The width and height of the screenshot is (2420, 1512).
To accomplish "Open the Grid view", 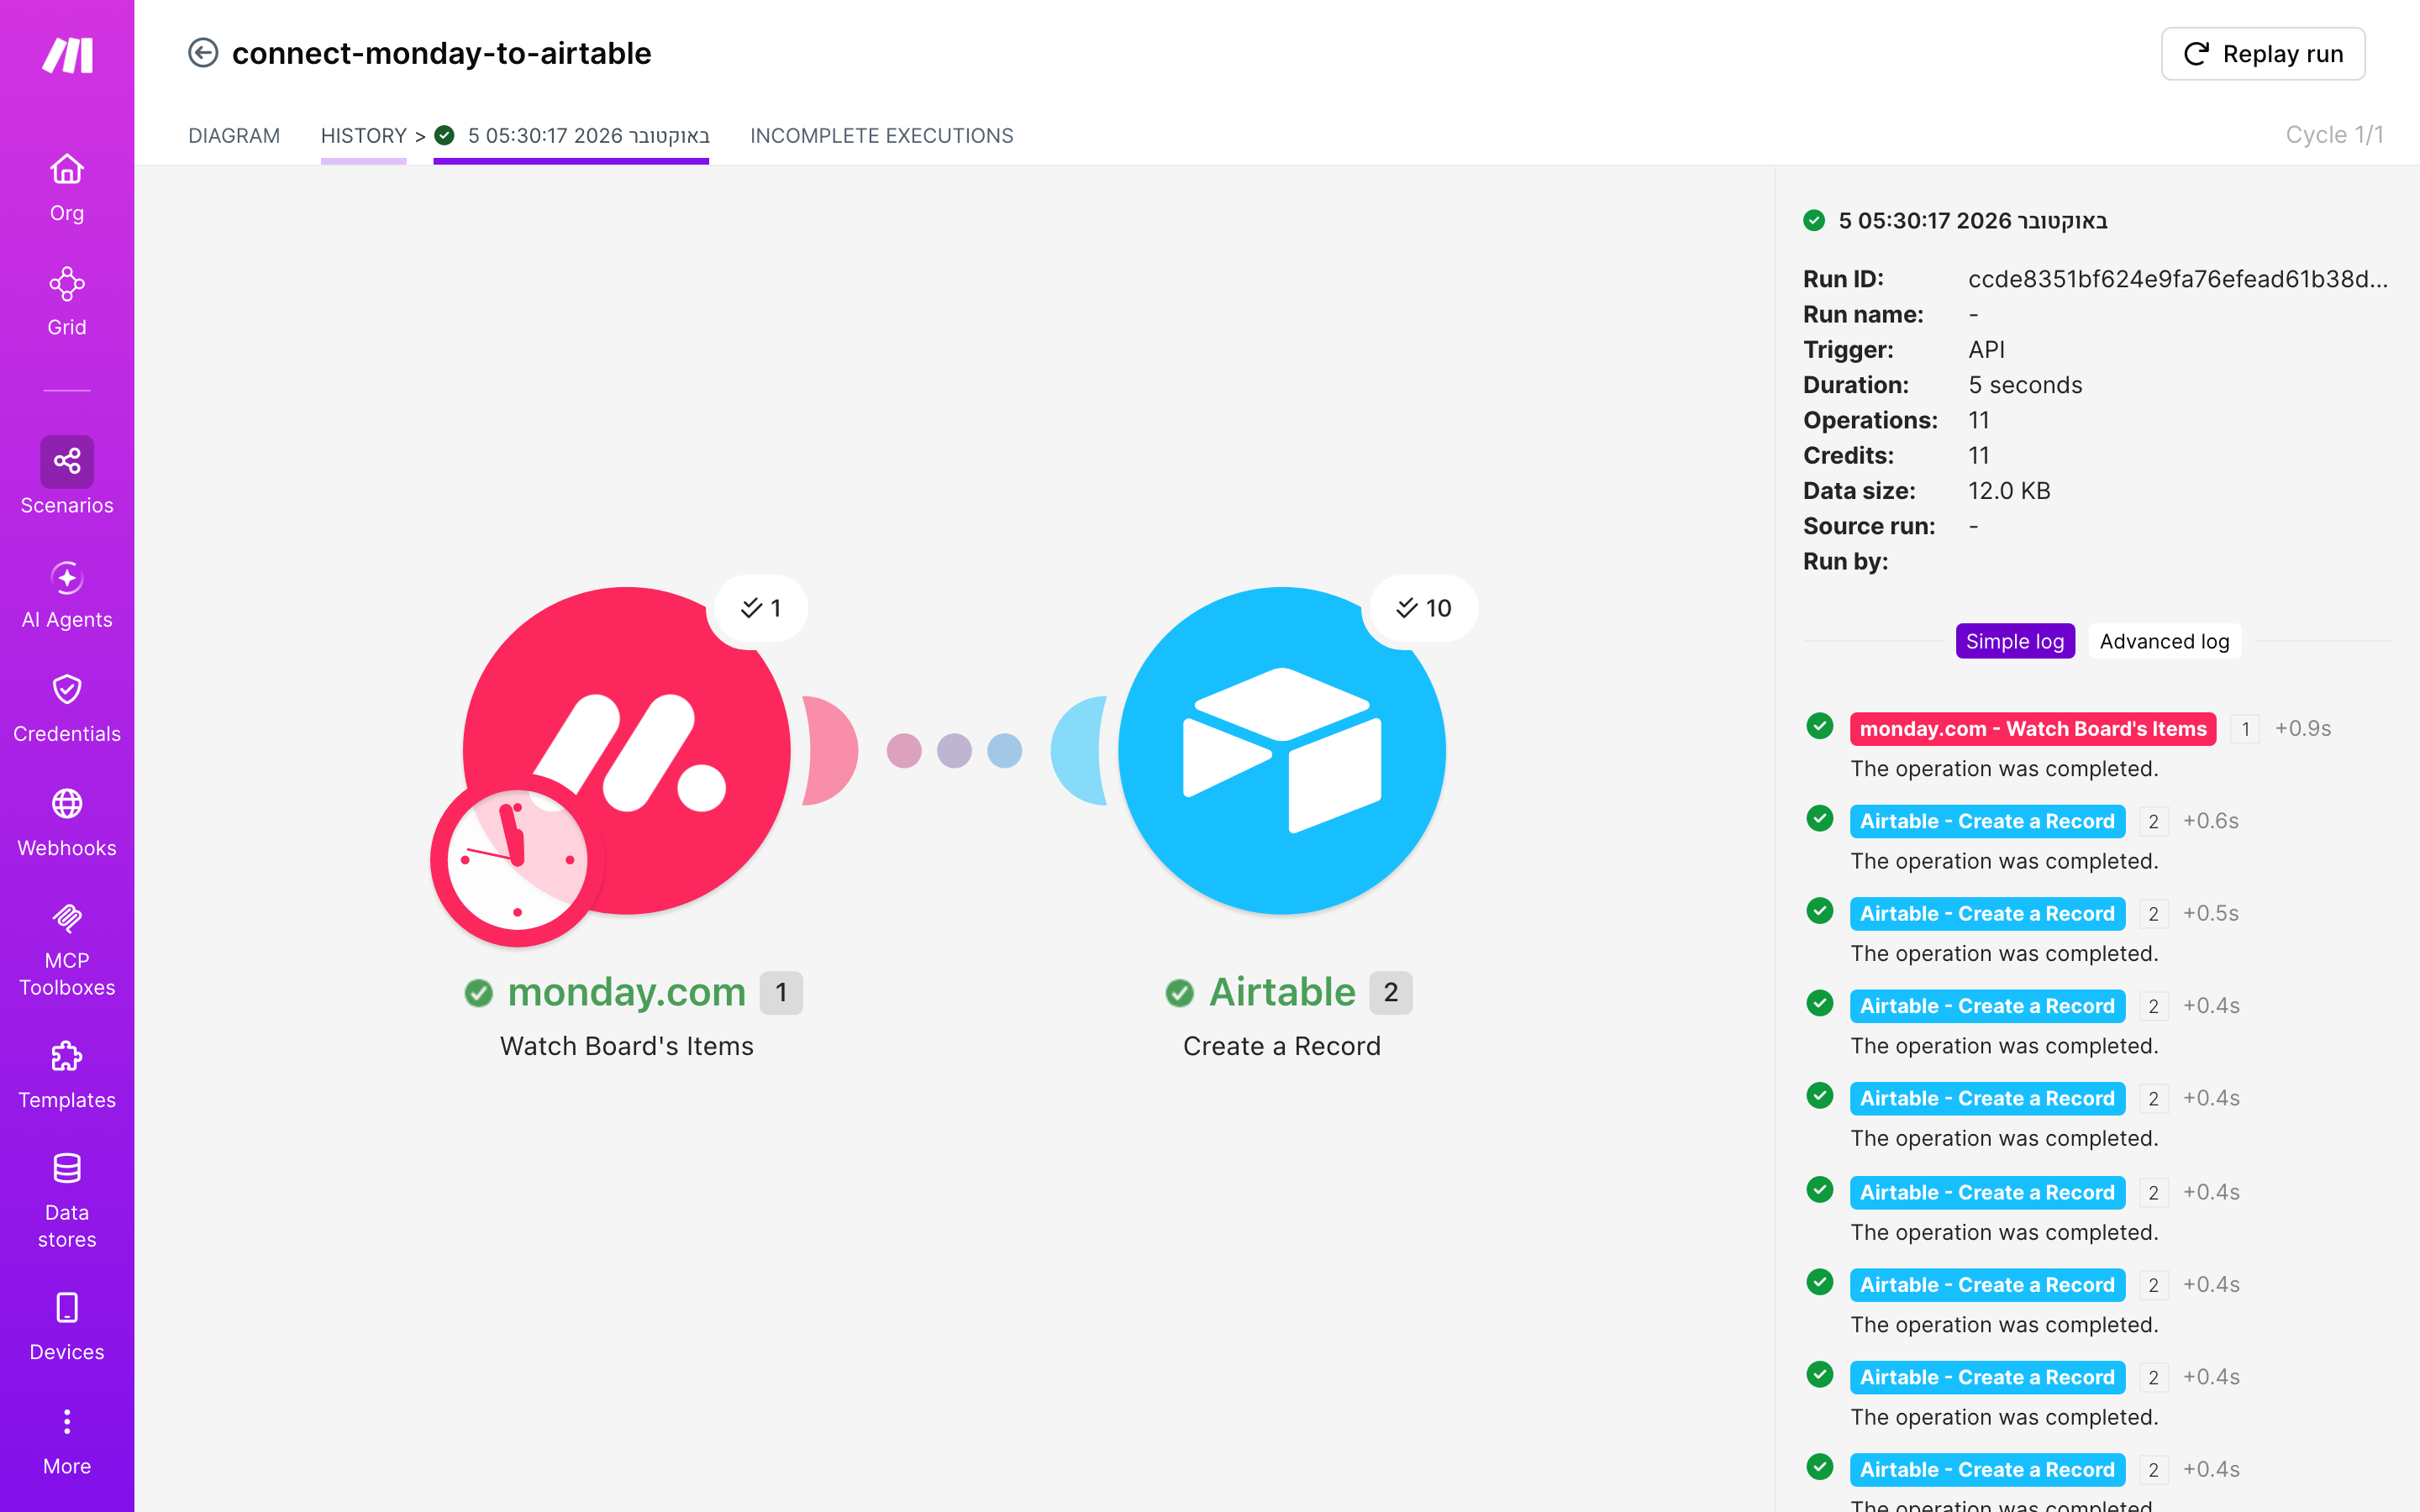I will point(67,302).
